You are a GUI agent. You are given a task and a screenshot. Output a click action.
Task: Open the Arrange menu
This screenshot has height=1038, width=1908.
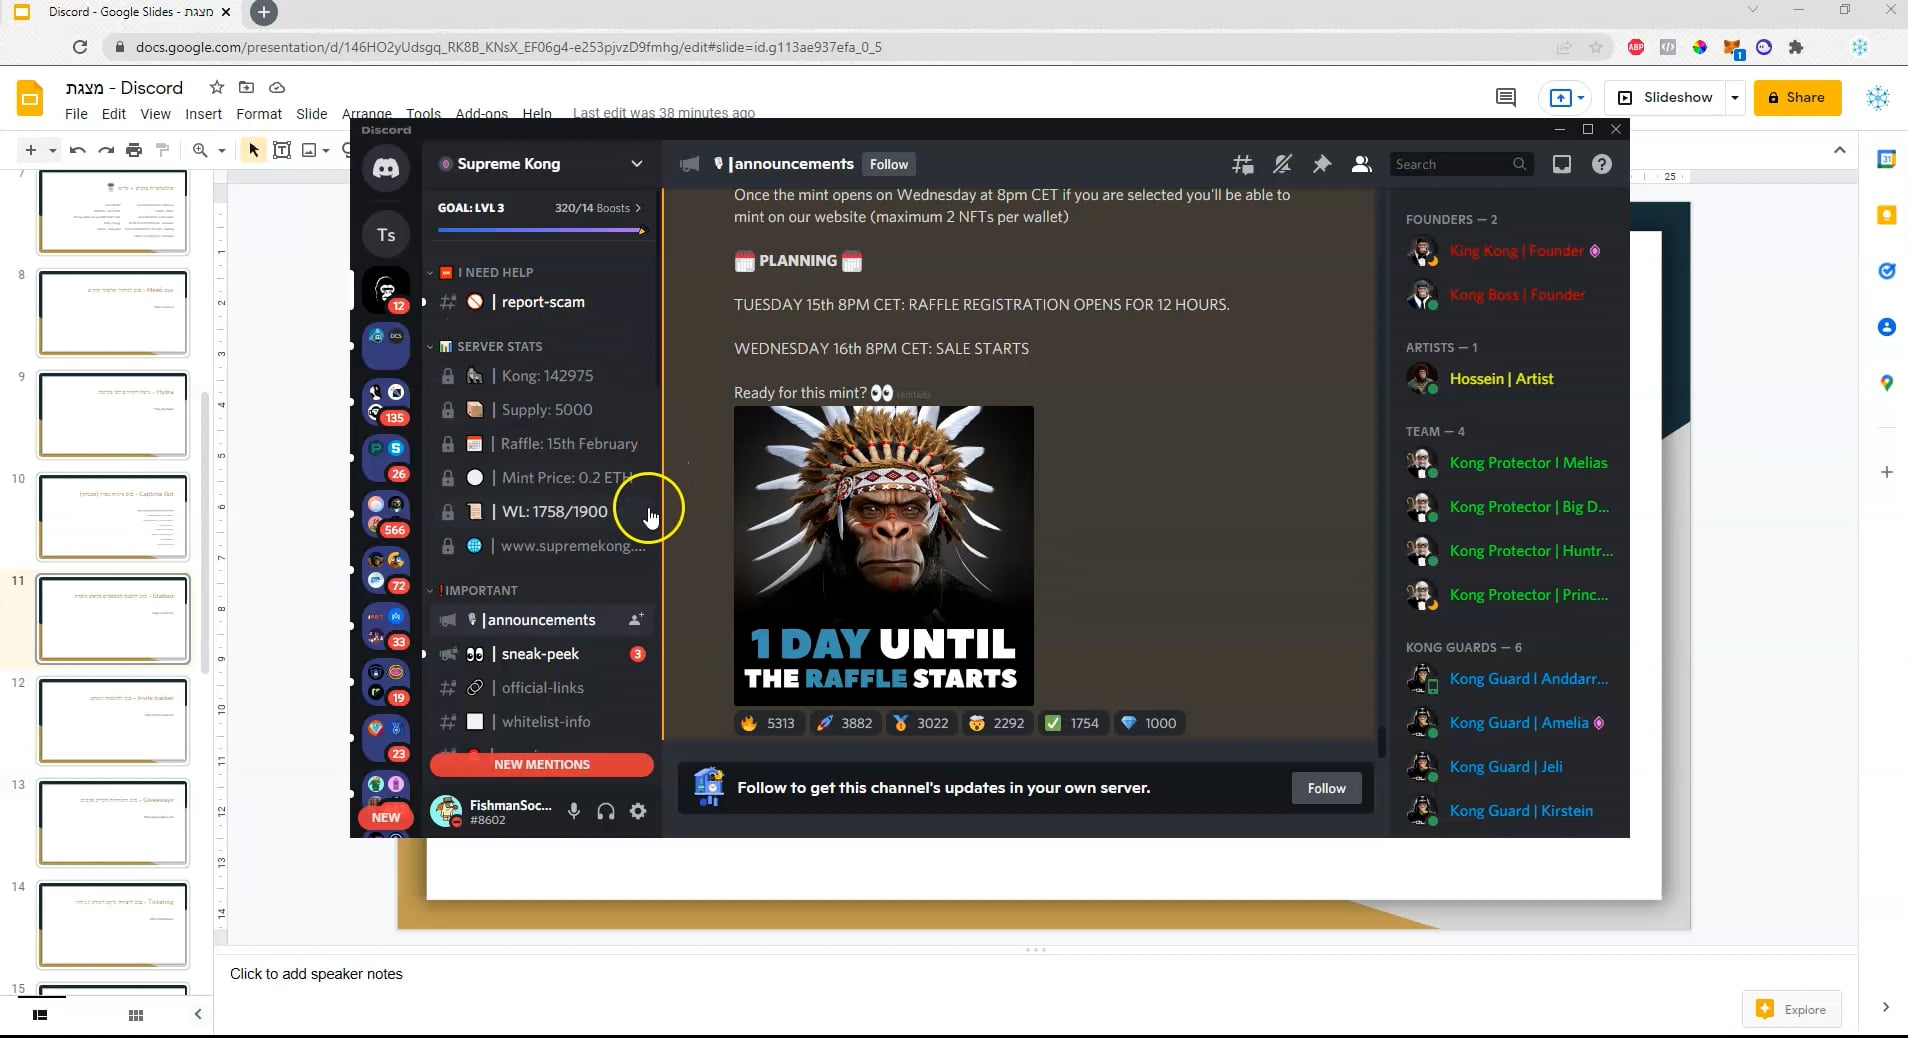[x=366, y=113]
